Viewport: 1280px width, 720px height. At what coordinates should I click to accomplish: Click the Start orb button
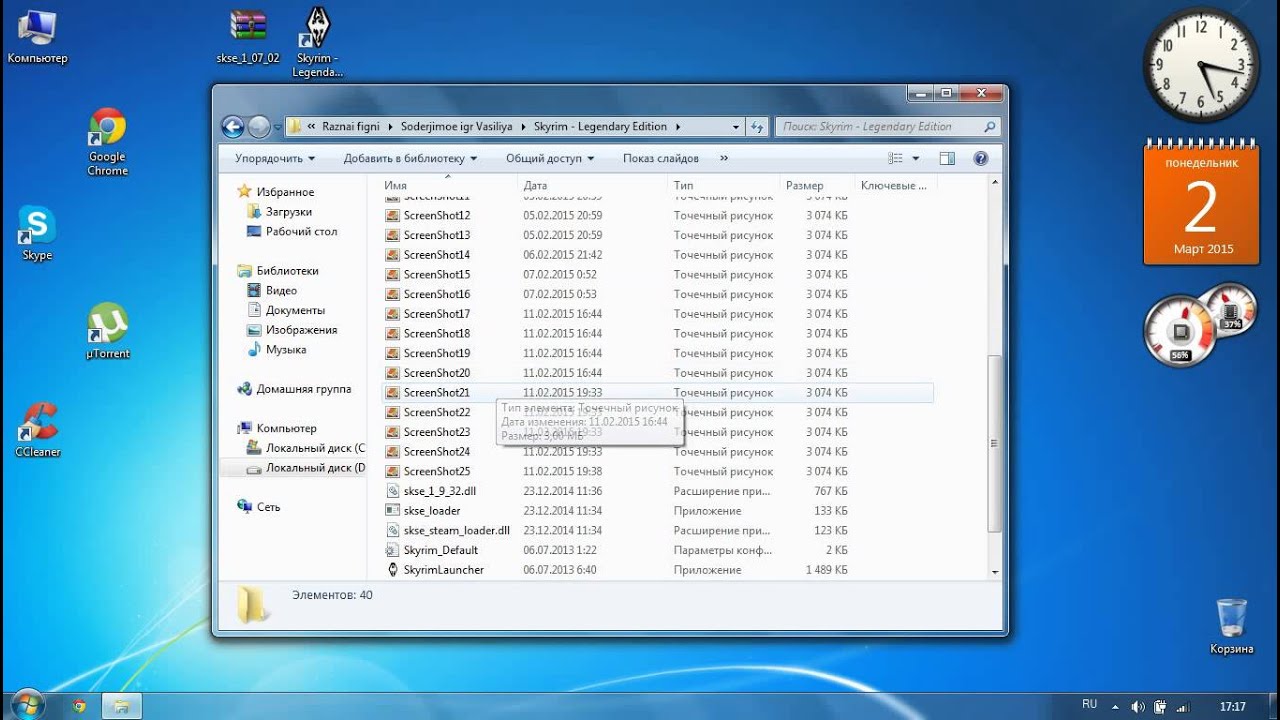27,705
